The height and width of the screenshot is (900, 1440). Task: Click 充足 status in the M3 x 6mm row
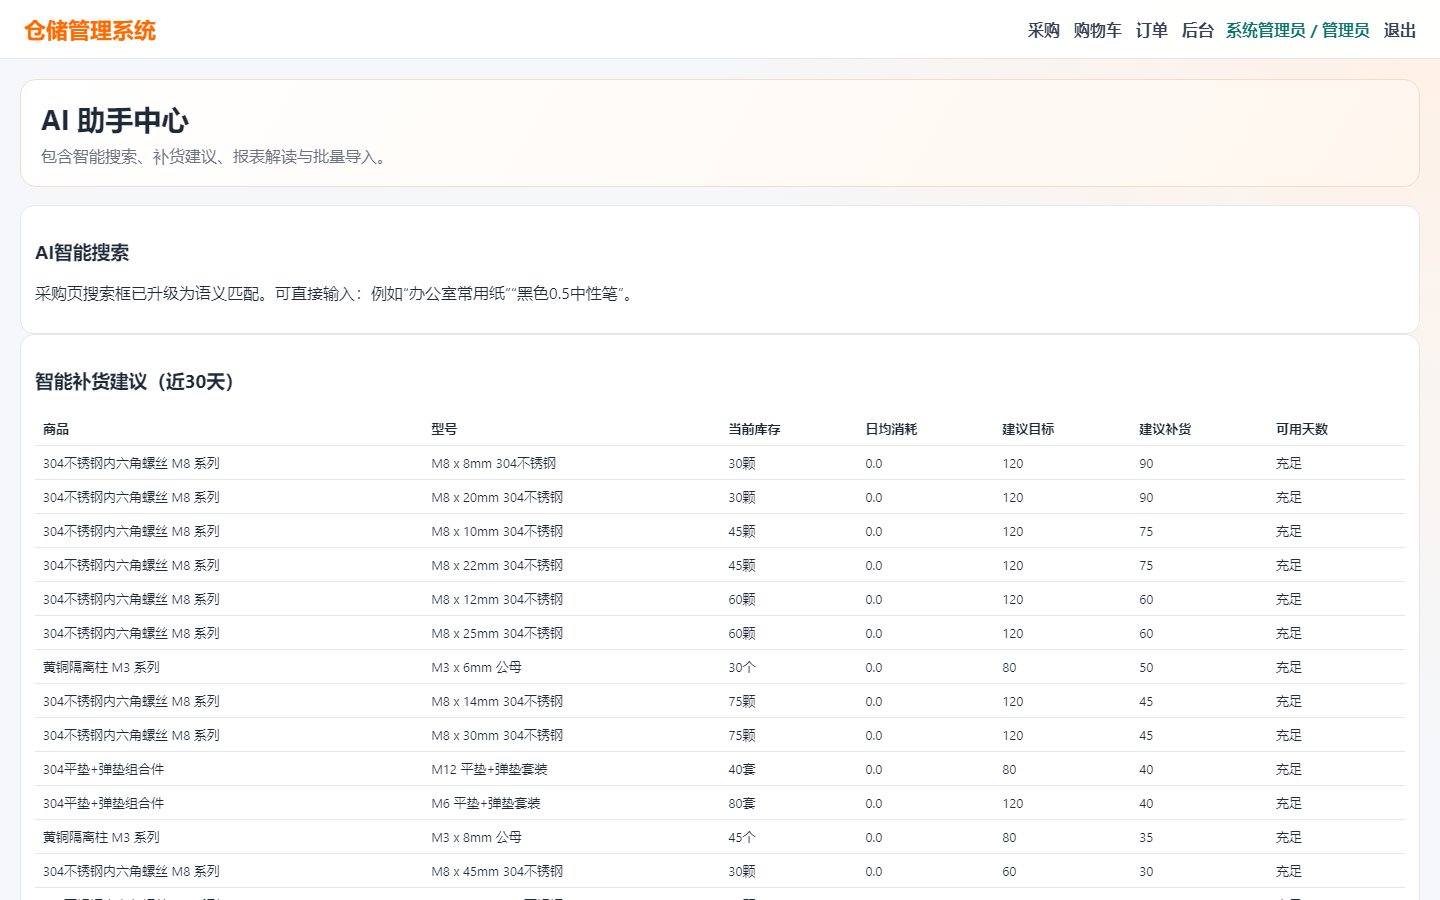[x=1289, y=667]
